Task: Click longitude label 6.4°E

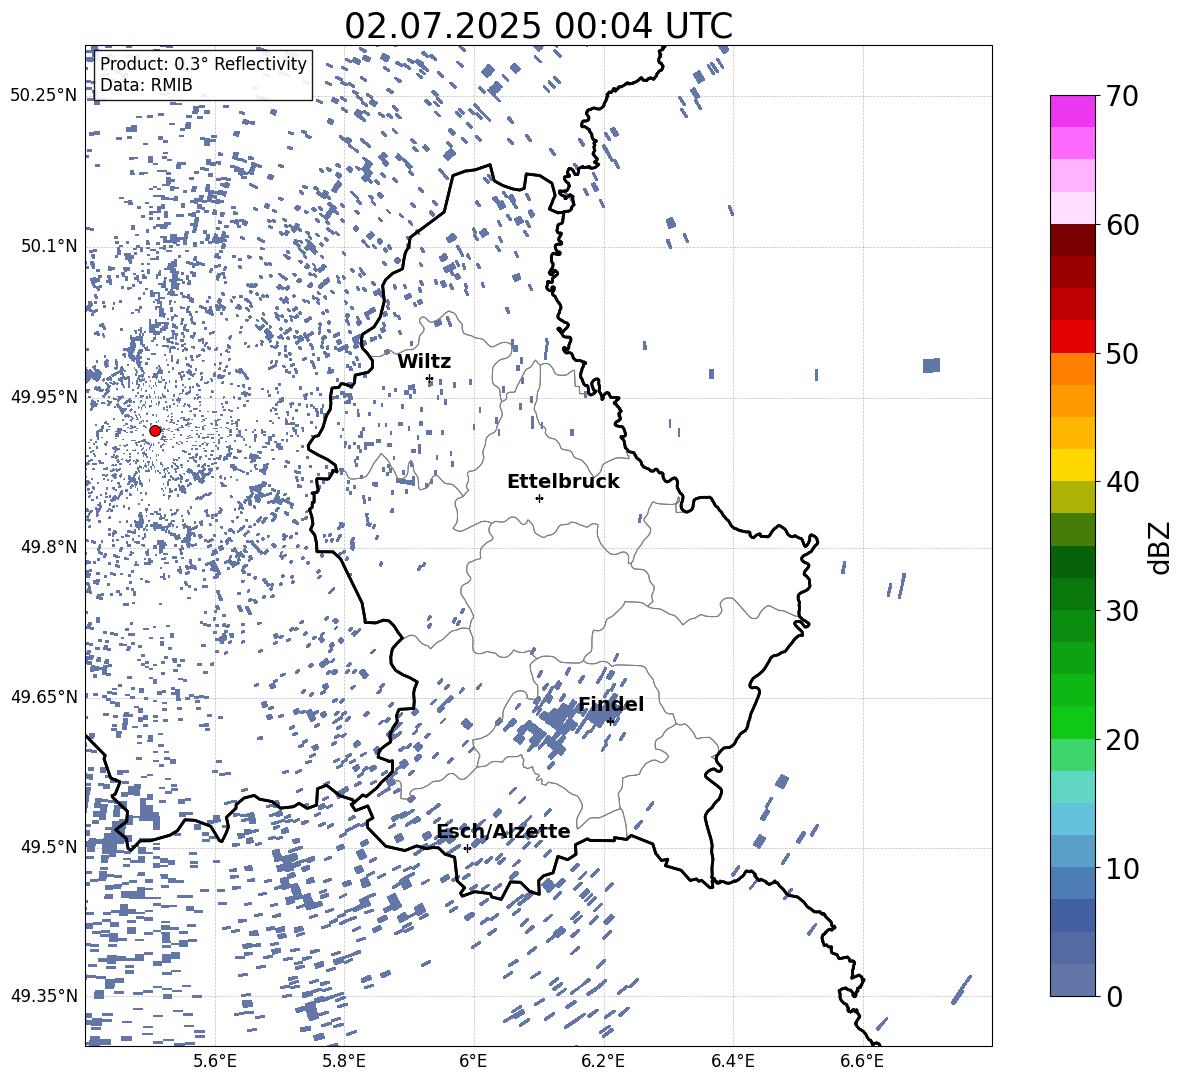Action: point(732,1061)
